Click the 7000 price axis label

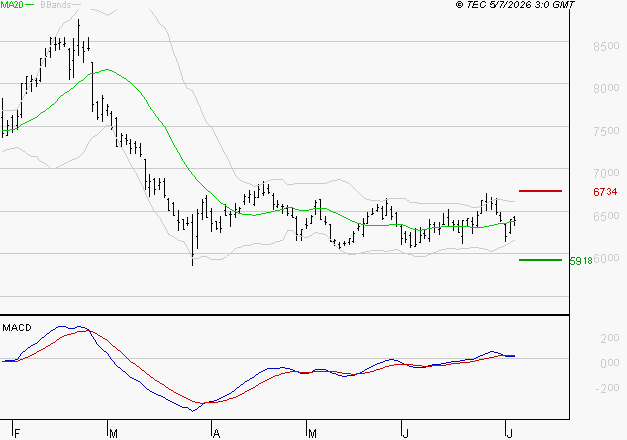606,173
